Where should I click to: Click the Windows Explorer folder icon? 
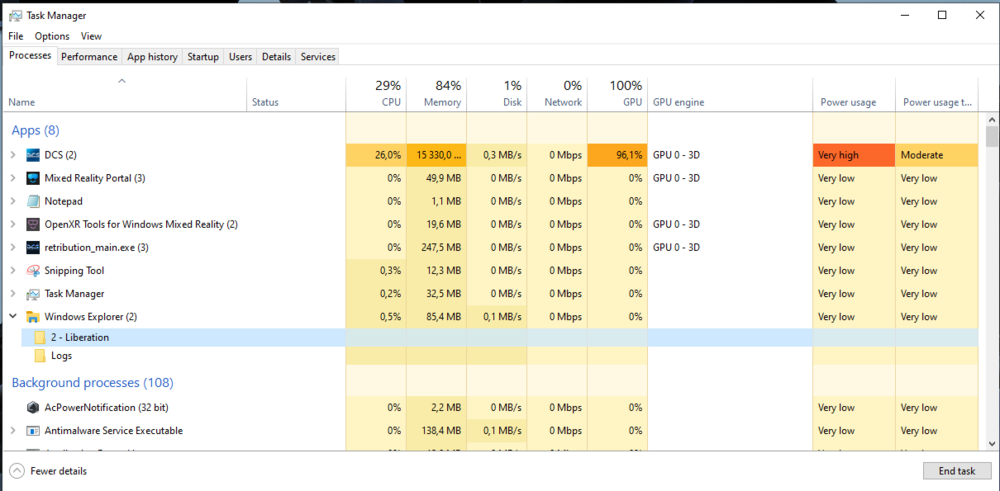(33, 317)
